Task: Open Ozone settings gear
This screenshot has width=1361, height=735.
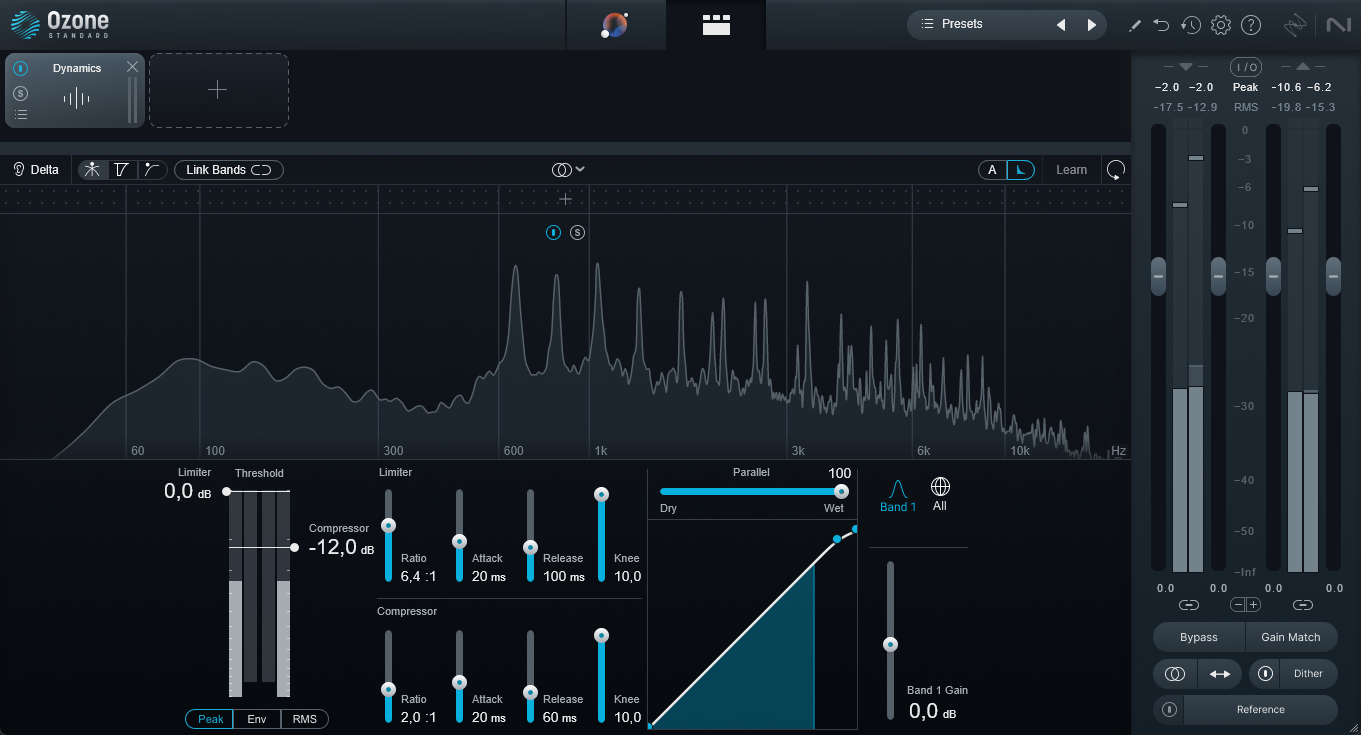Action: coord(1220,25)
